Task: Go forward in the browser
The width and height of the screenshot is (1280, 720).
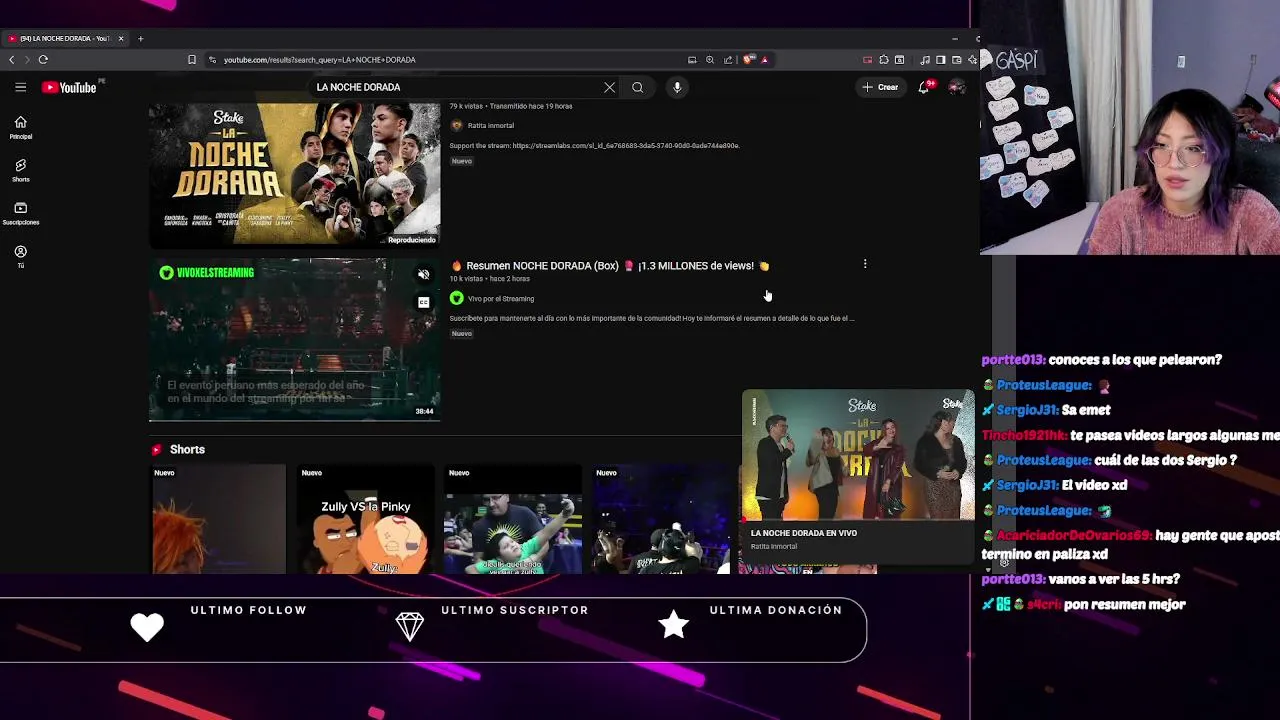Action: [27, 60]
